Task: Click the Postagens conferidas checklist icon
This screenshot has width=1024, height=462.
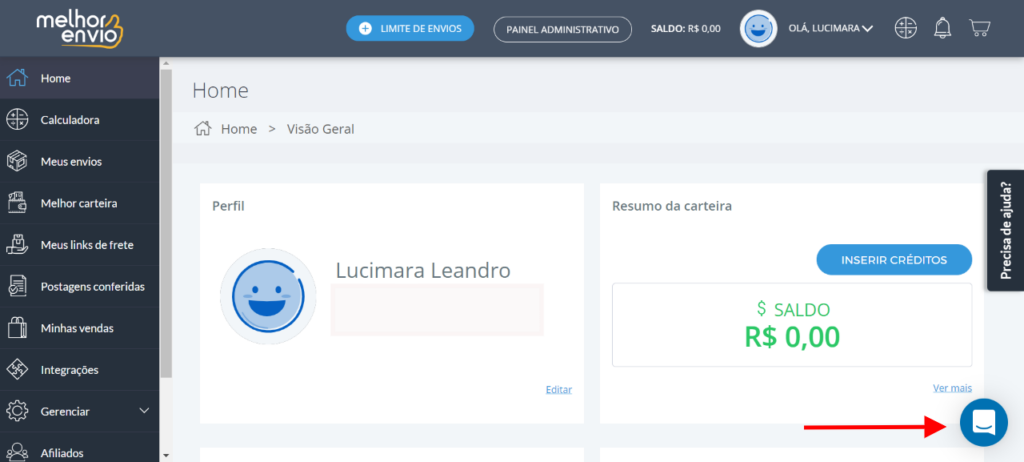Action: tap(17, 286)
